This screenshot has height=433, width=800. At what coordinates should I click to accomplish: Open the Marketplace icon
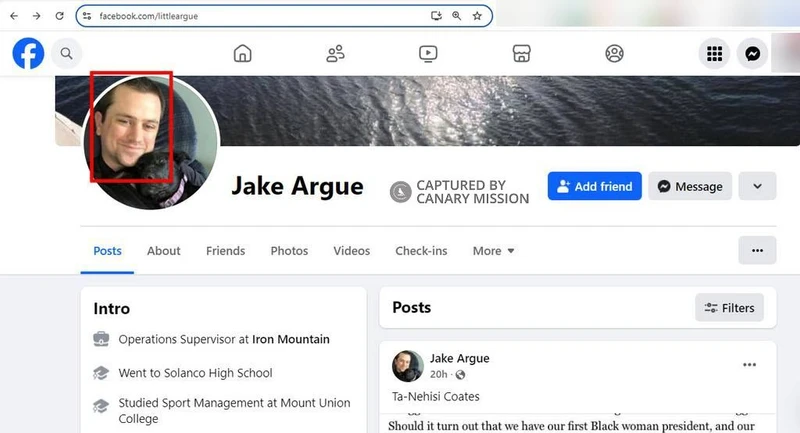pyautogui.click(x=521, y=54)
